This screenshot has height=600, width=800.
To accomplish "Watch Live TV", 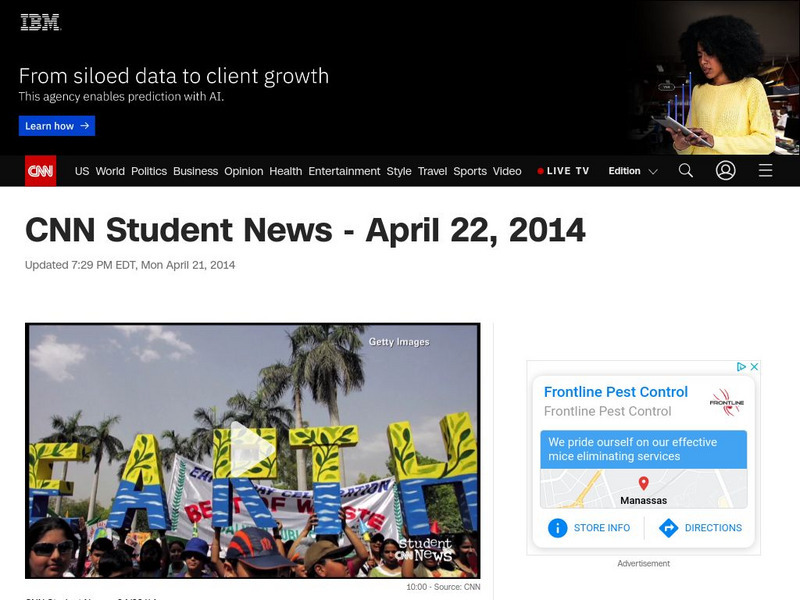I will pyautogui.click(x=563, y=171).
